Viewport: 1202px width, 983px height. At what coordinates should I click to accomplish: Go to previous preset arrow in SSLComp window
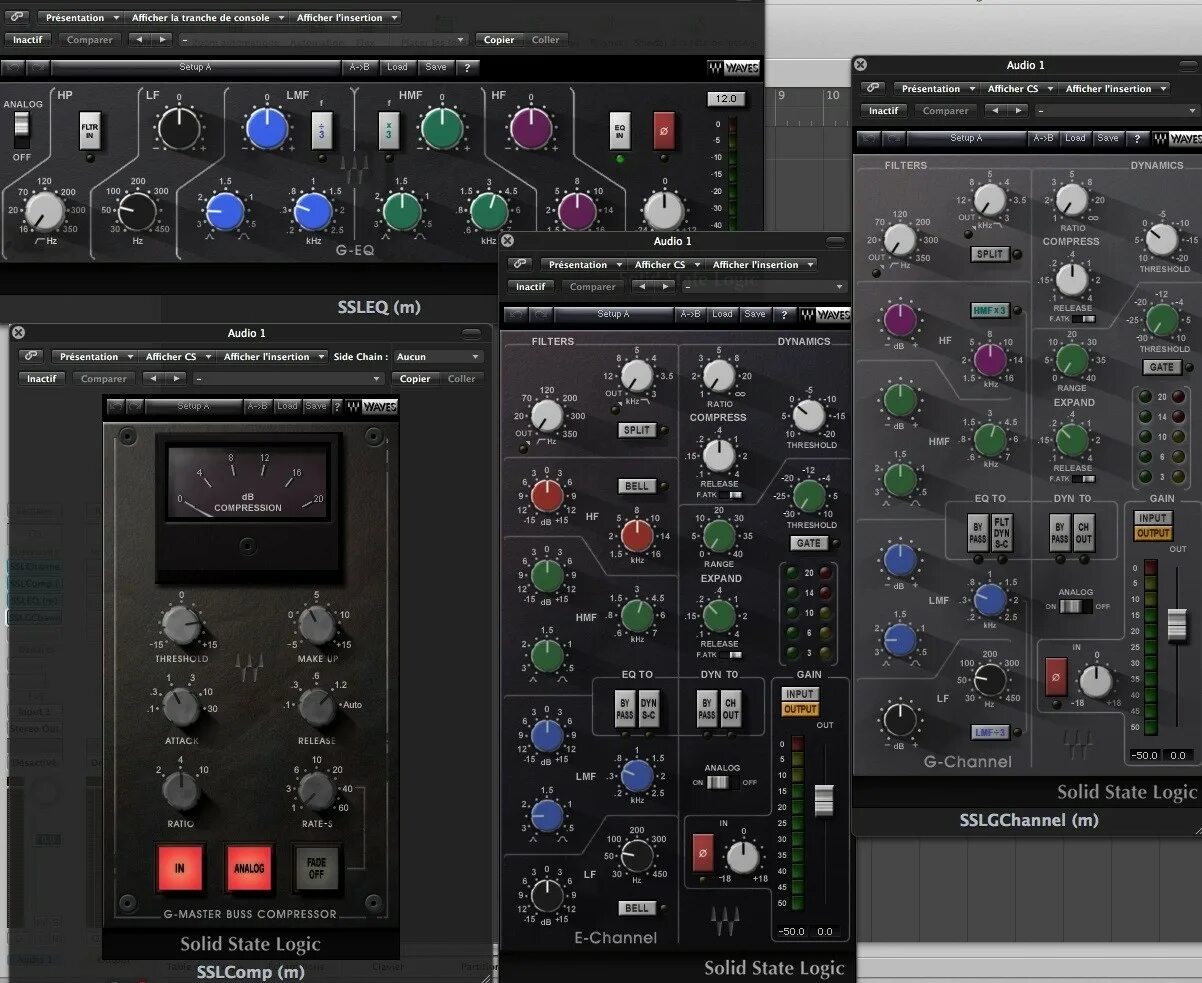click(152, 378)
